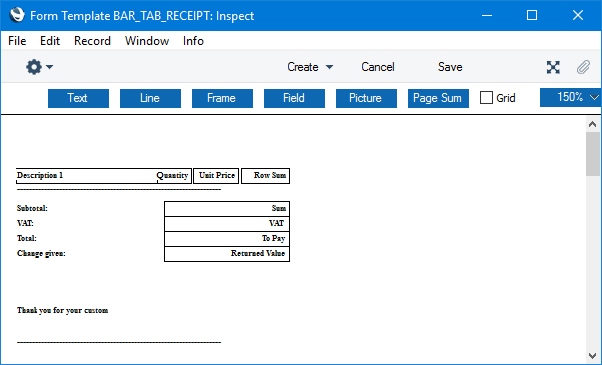Image resolution: width=602 pixels, height=365 pixels.
Task: Expand the Create dropdown
Action: click(310, 67)
